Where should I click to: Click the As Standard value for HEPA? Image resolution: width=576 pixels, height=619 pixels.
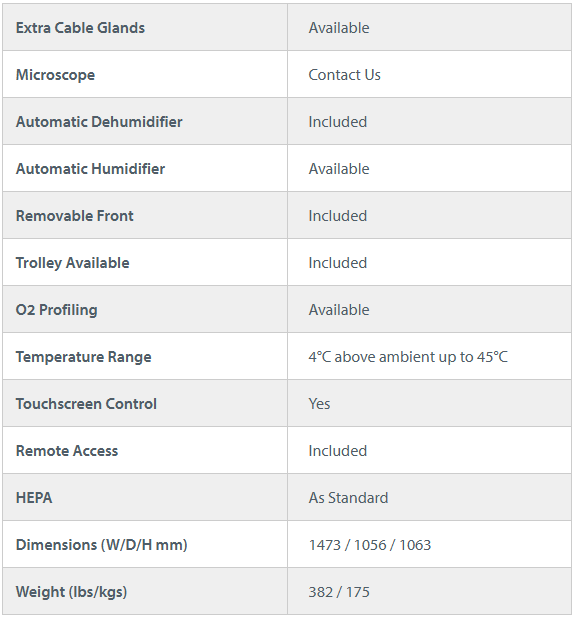pos(348,497)
